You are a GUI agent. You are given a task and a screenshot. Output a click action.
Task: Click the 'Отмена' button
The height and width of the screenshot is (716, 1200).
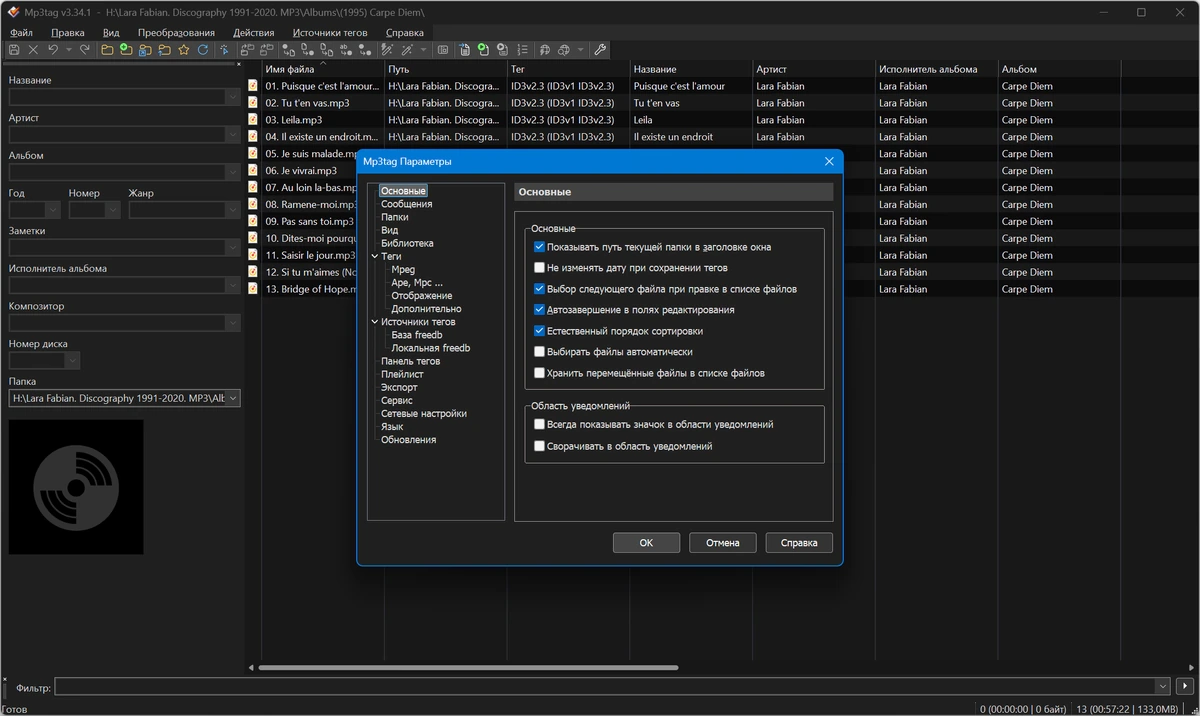[723, 543]
